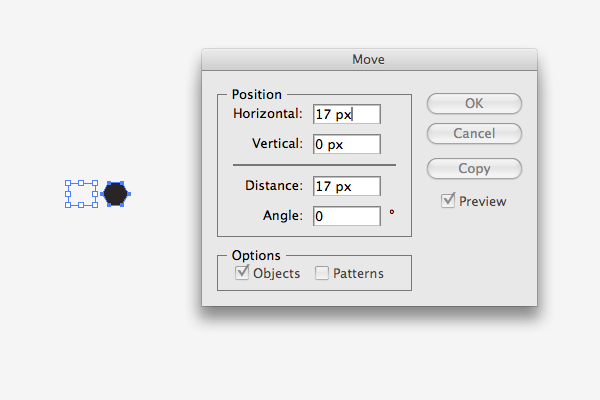Confirm the move with OK
Viewport: 600px width, 400px height.
[474, 103]
